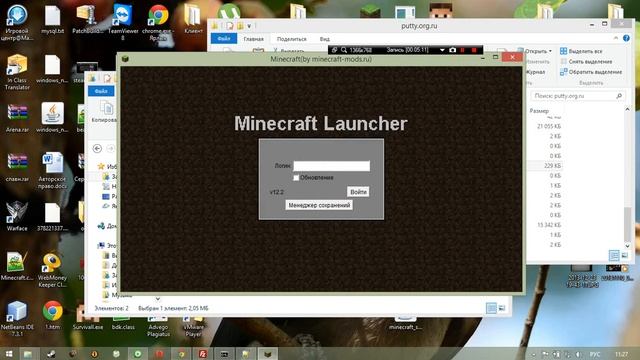Click the Properties icon in putty.org.ru quick access

(230, 26)
